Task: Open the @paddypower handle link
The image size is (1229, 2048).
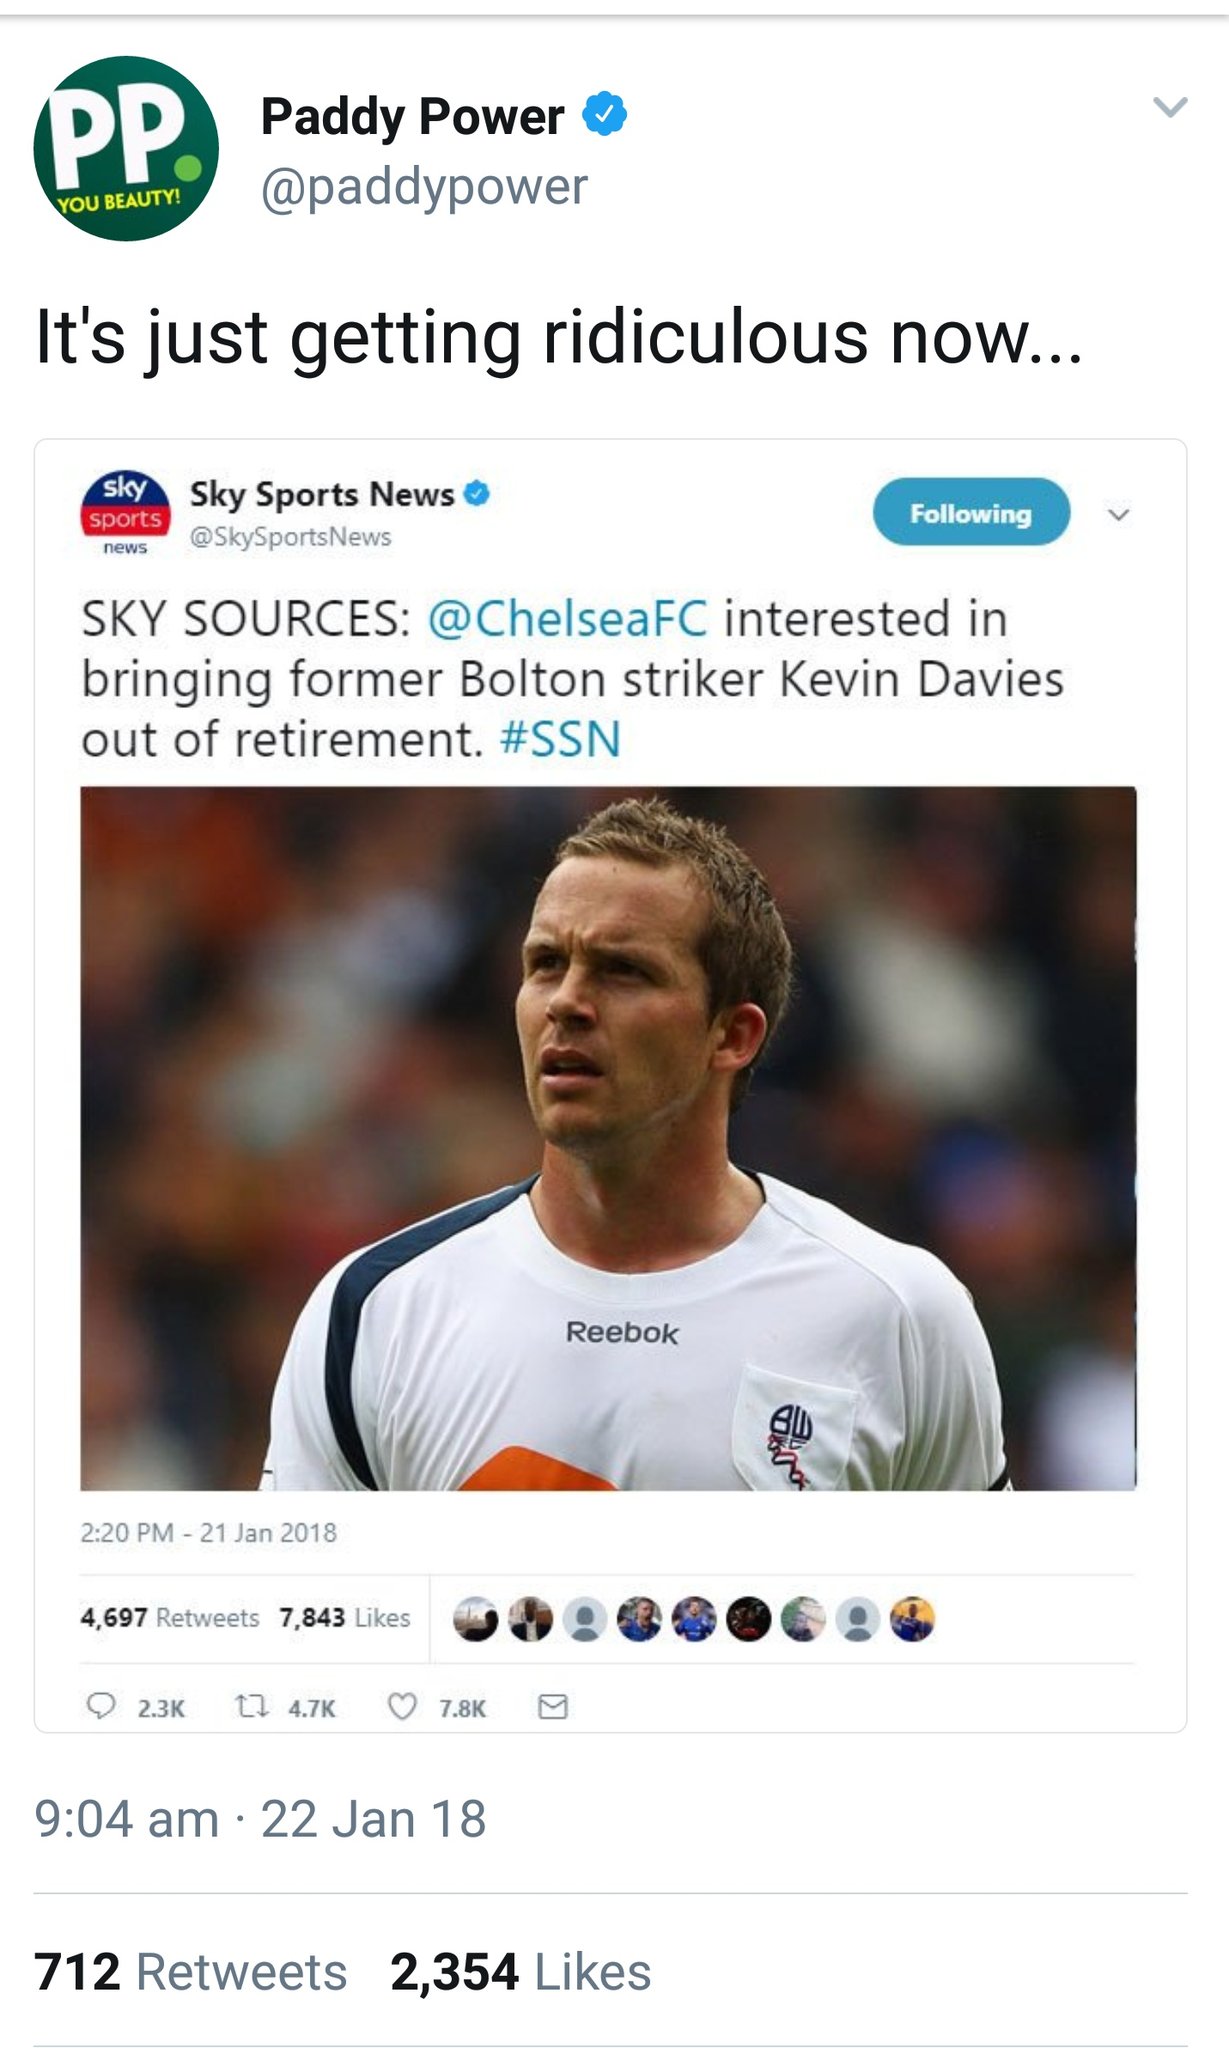Action: click(424, 187)
